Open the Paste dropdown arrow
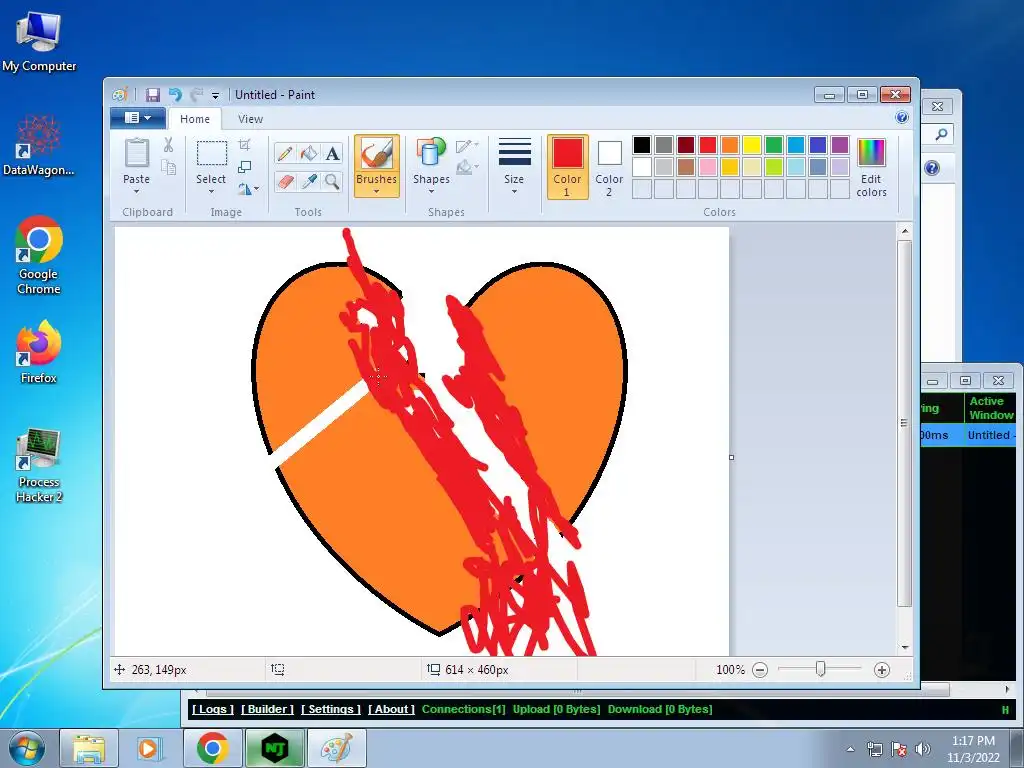The width and height of the screenshot is (1024, 768). pyautogui.click(x=136, y=191)
